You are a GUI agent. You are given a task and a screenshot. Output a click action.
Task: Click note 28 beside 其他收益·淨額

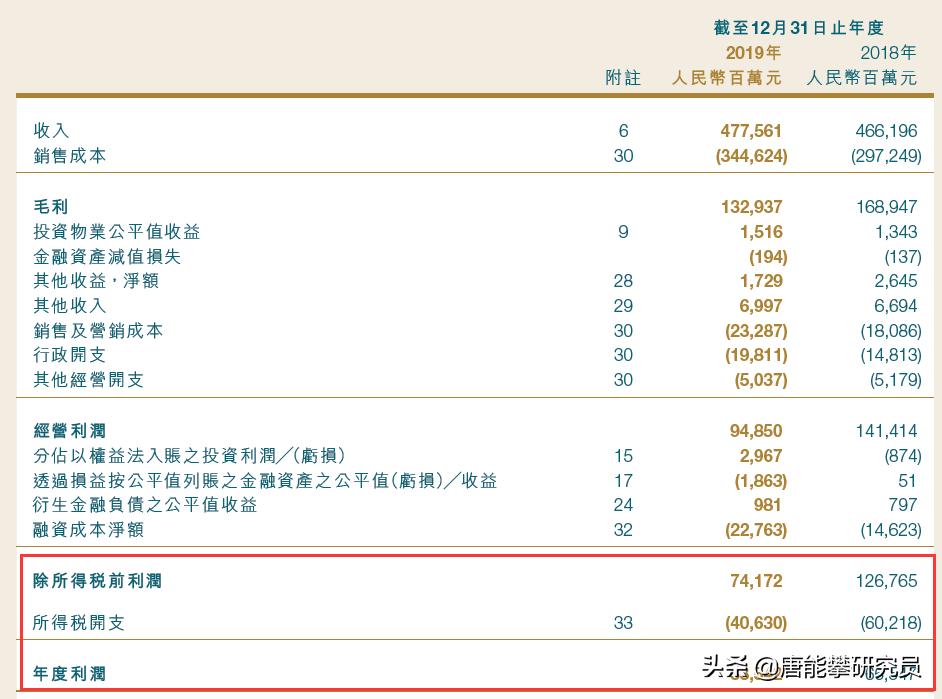tap(623, 281)
